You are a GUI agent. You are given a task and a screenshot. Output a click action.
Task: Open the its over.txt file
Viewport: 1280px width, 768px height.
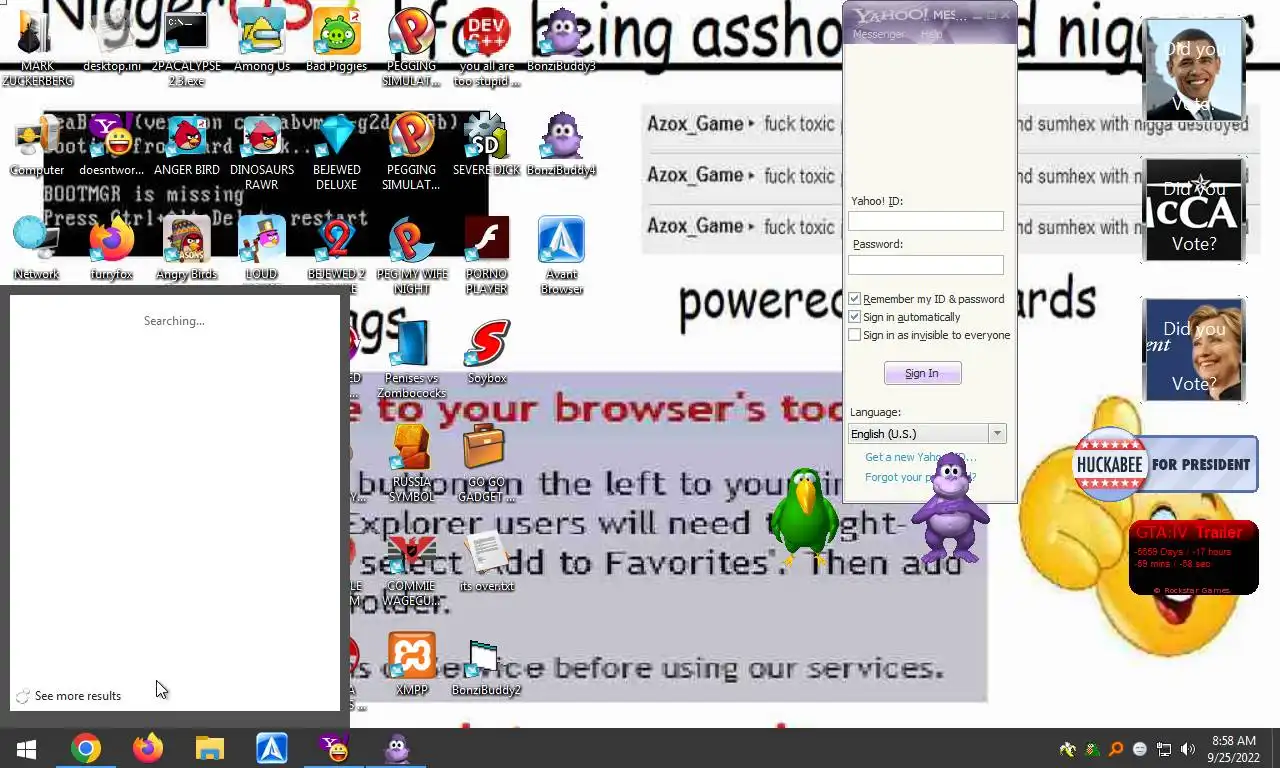point(486,561)
